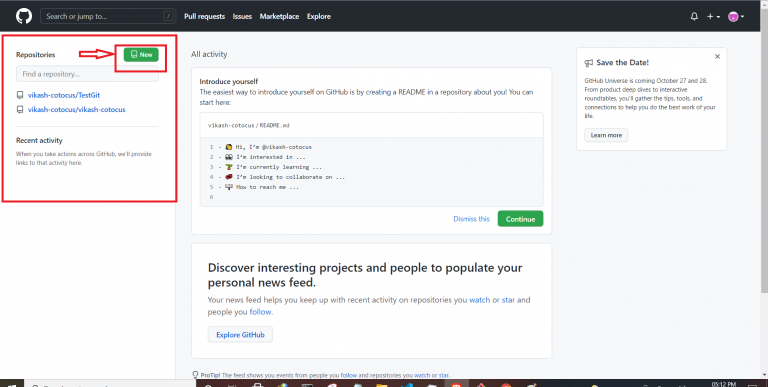Viewport: 768px width, 387px height.
Task: Open the notifications bell
Action: 694,16
